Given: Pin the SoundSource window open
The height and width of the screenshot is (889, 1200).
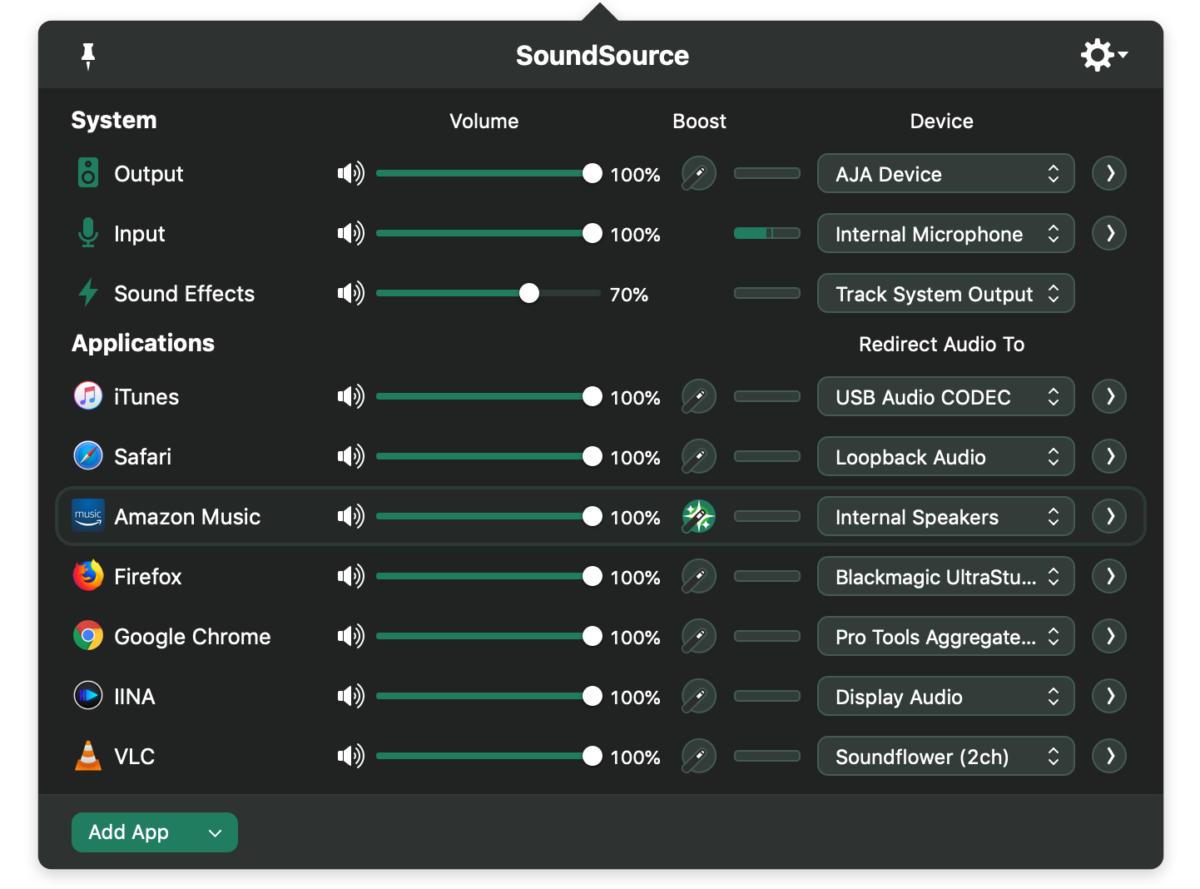Looking at the screenshot, I should click(x=88, y=56).
